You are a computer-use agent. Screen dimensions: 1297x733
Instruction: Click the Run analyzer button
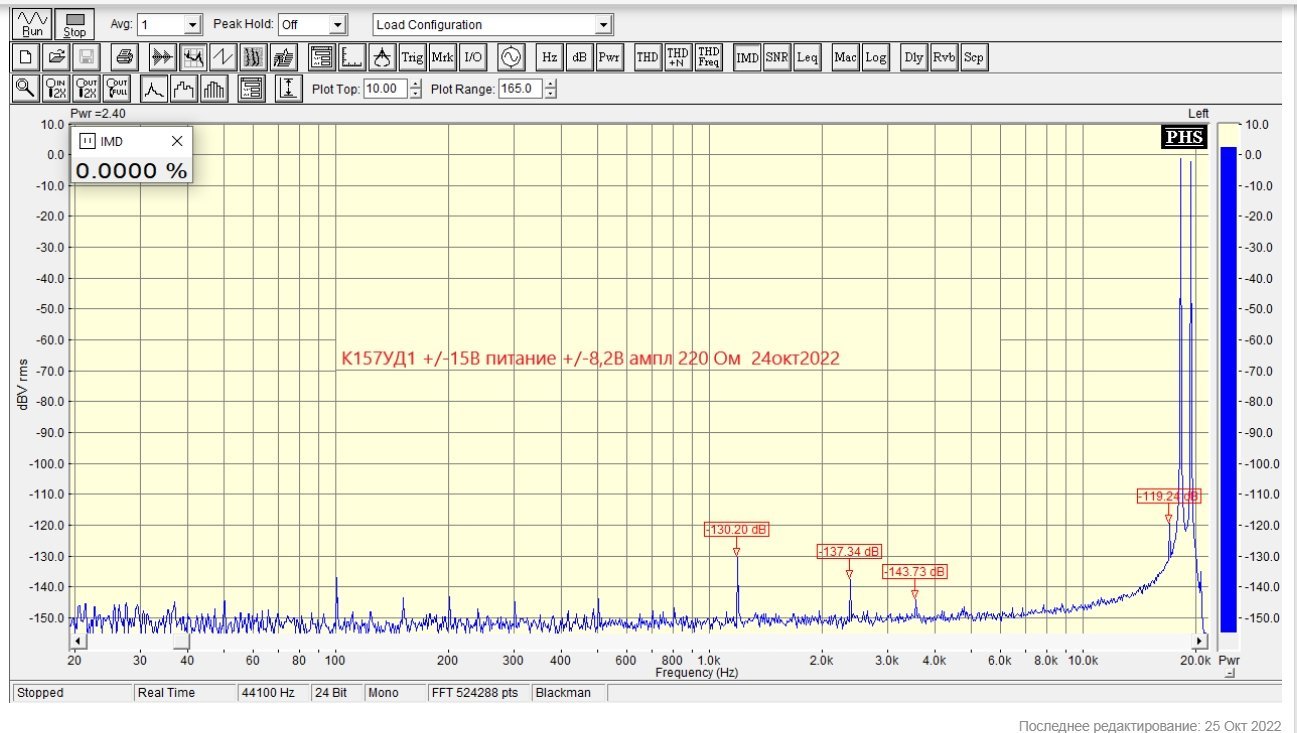[x=33, y=24]
